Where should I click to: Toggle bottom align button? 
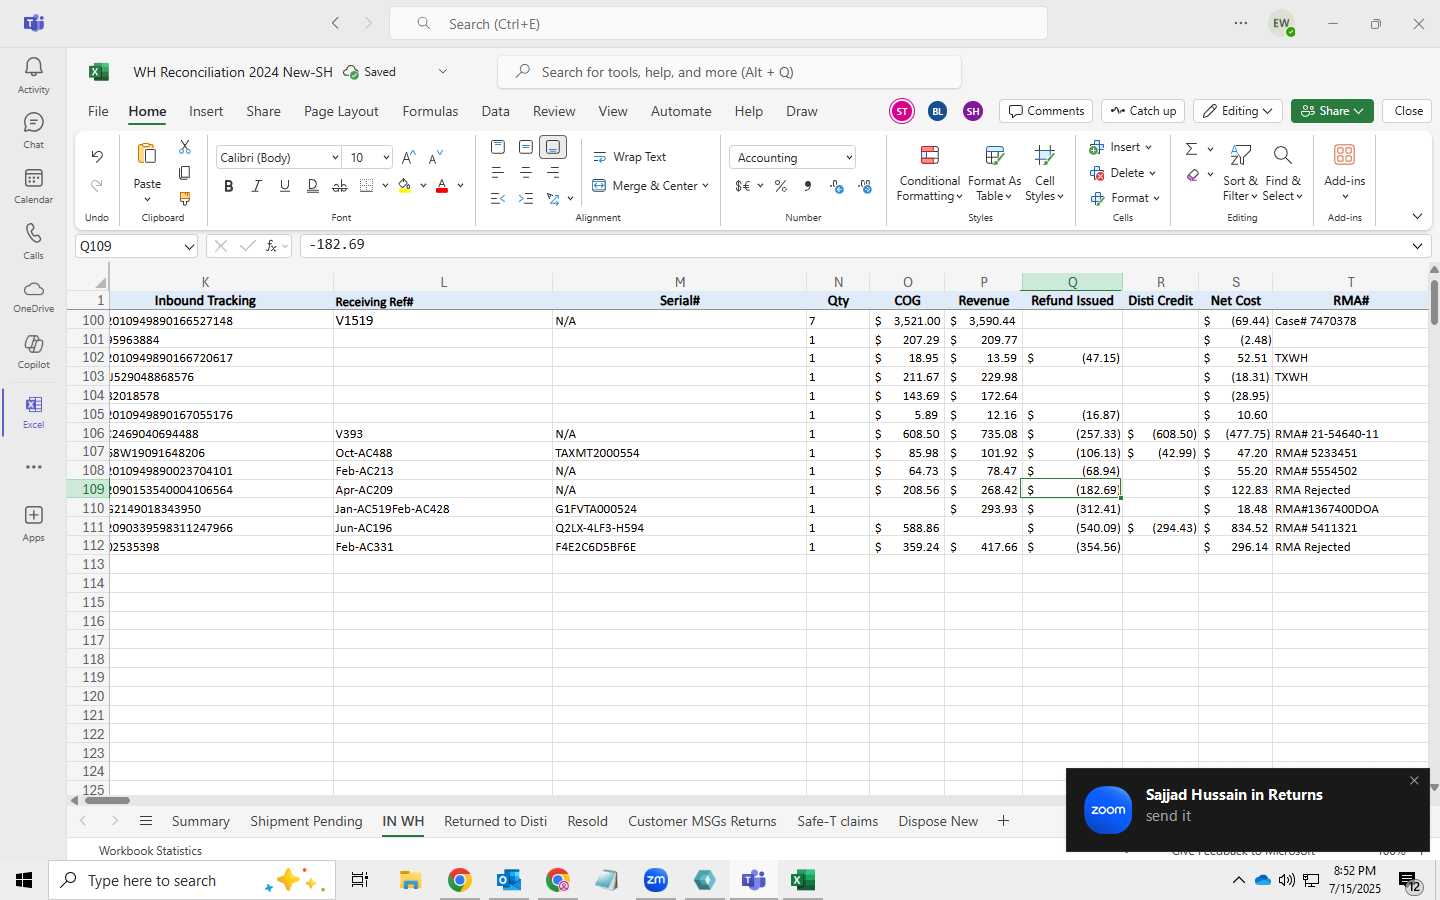point(553,147)
